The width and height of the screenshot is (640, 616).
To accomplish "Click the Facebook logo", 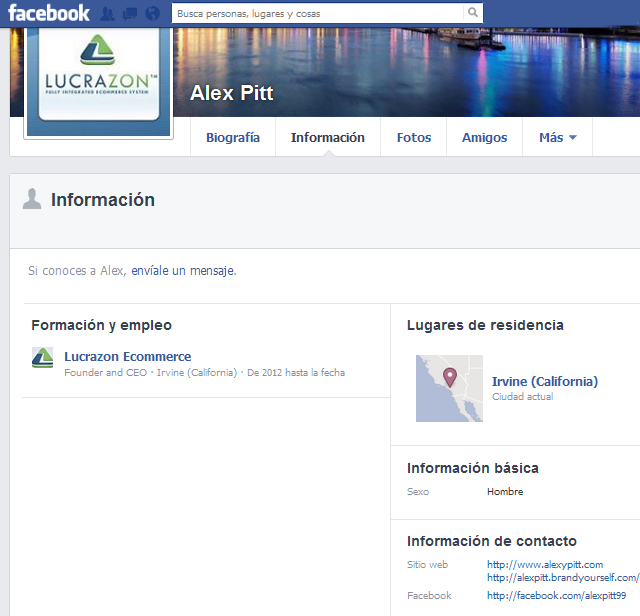I will (49, 13).
